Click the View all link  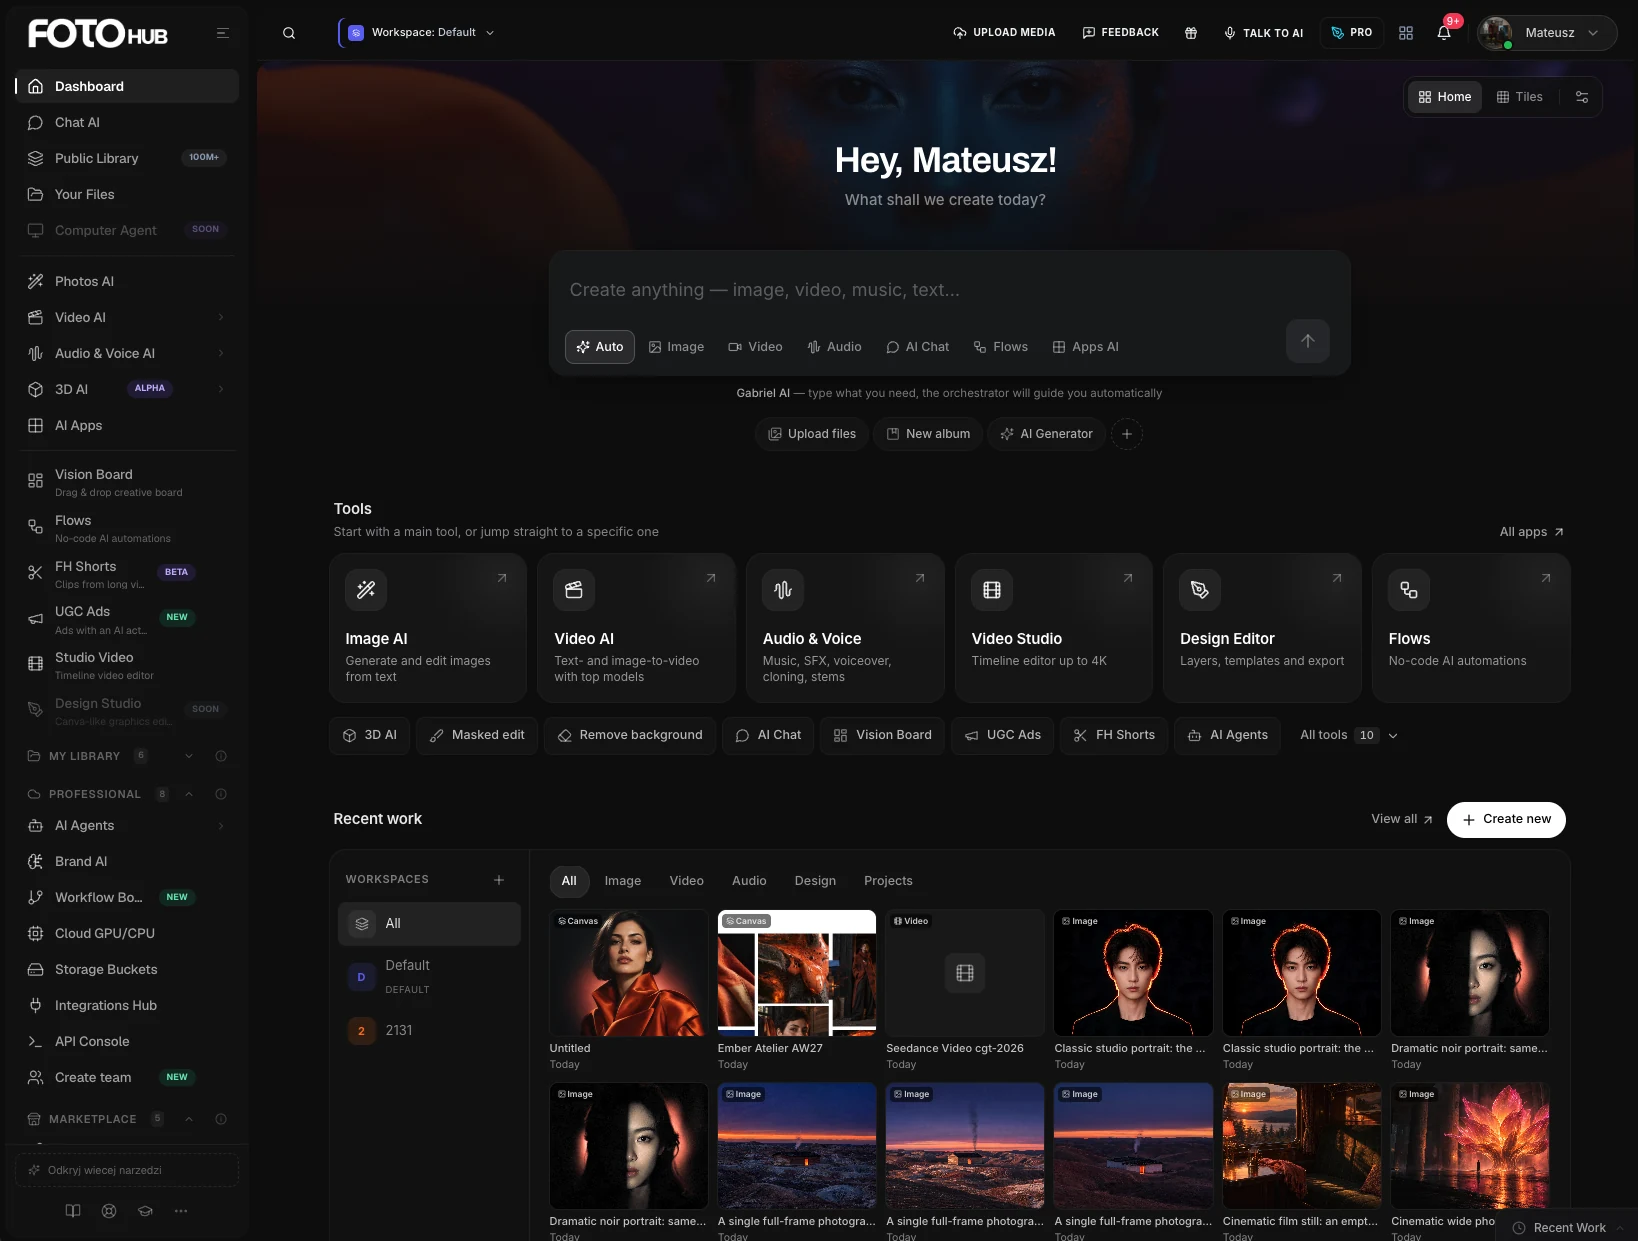pyautogui.click(x=1401, y=819)
